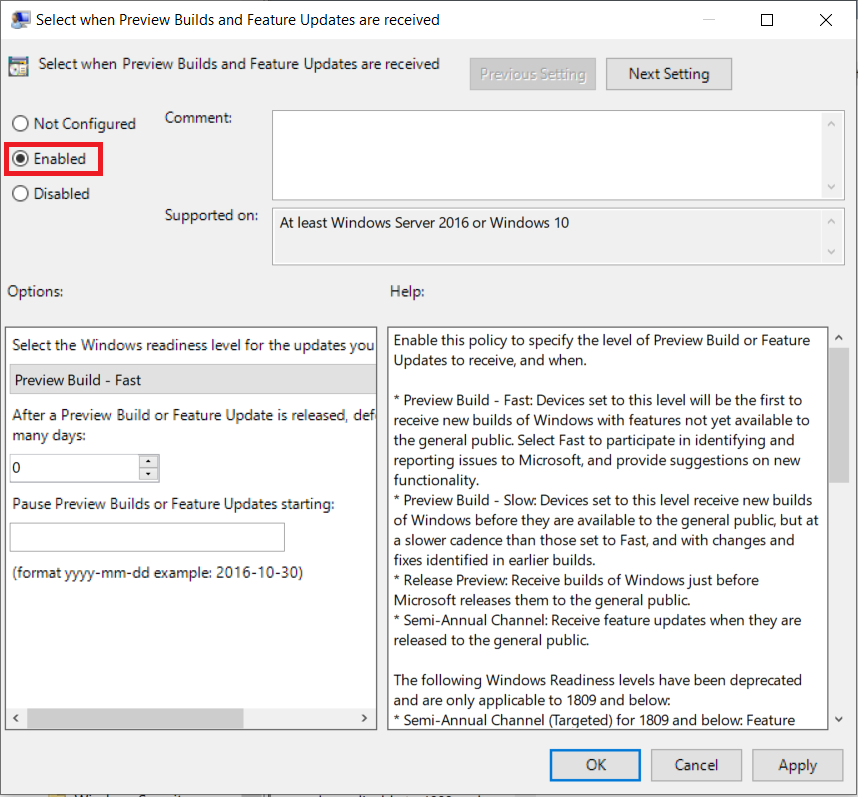Viewport: 858px width, 797px height.
Task: Cancel the policy changes
Action: click(696, 765)
